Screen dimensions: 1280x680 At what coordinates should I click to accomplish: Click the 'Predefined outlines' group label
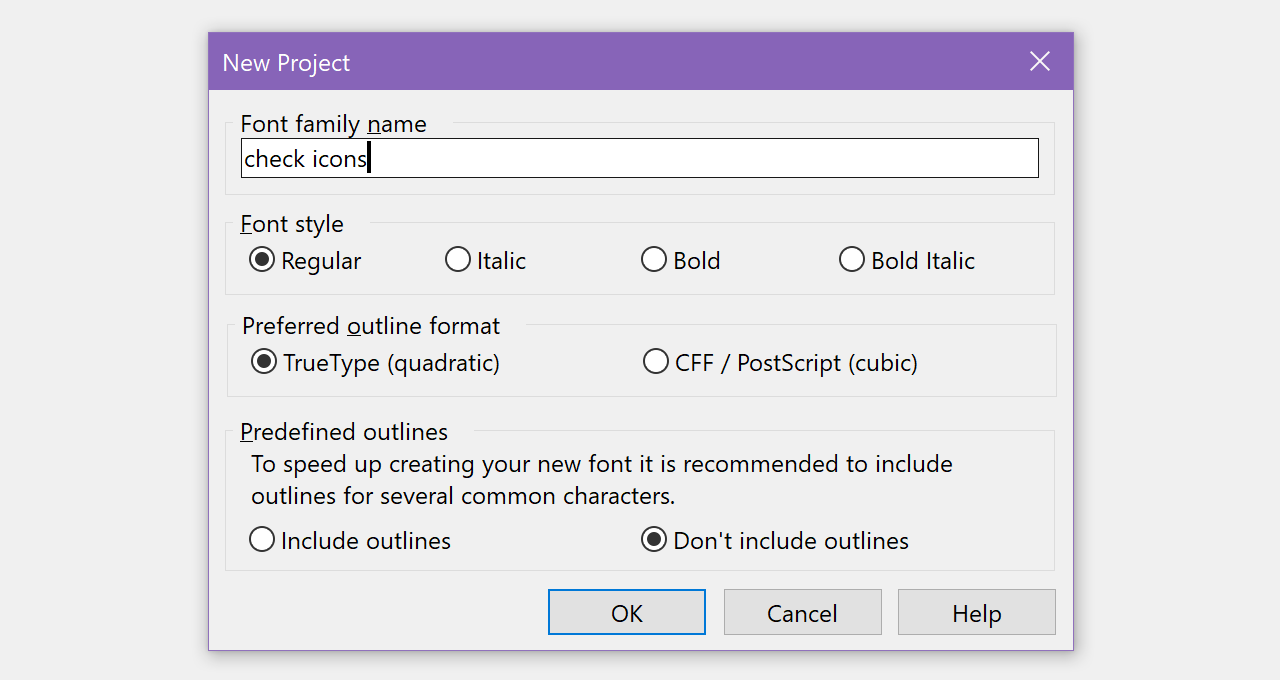(344, 432)
